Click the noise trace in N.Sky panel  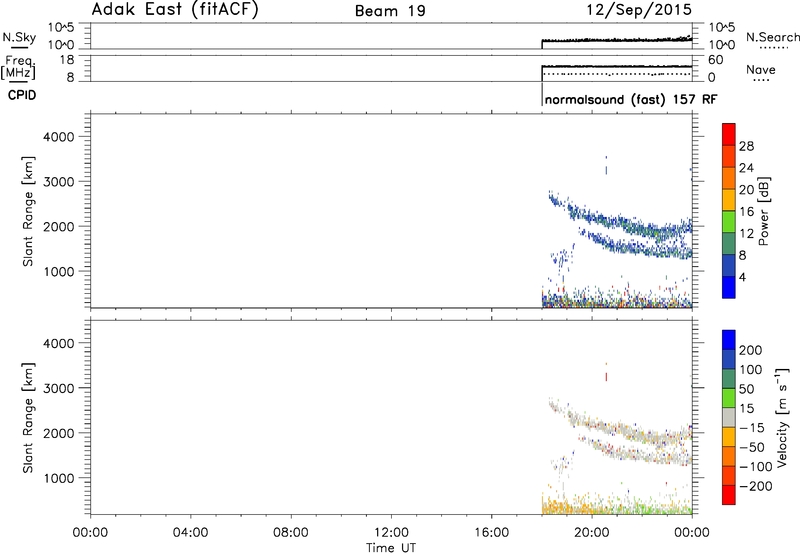click(616, 40)
